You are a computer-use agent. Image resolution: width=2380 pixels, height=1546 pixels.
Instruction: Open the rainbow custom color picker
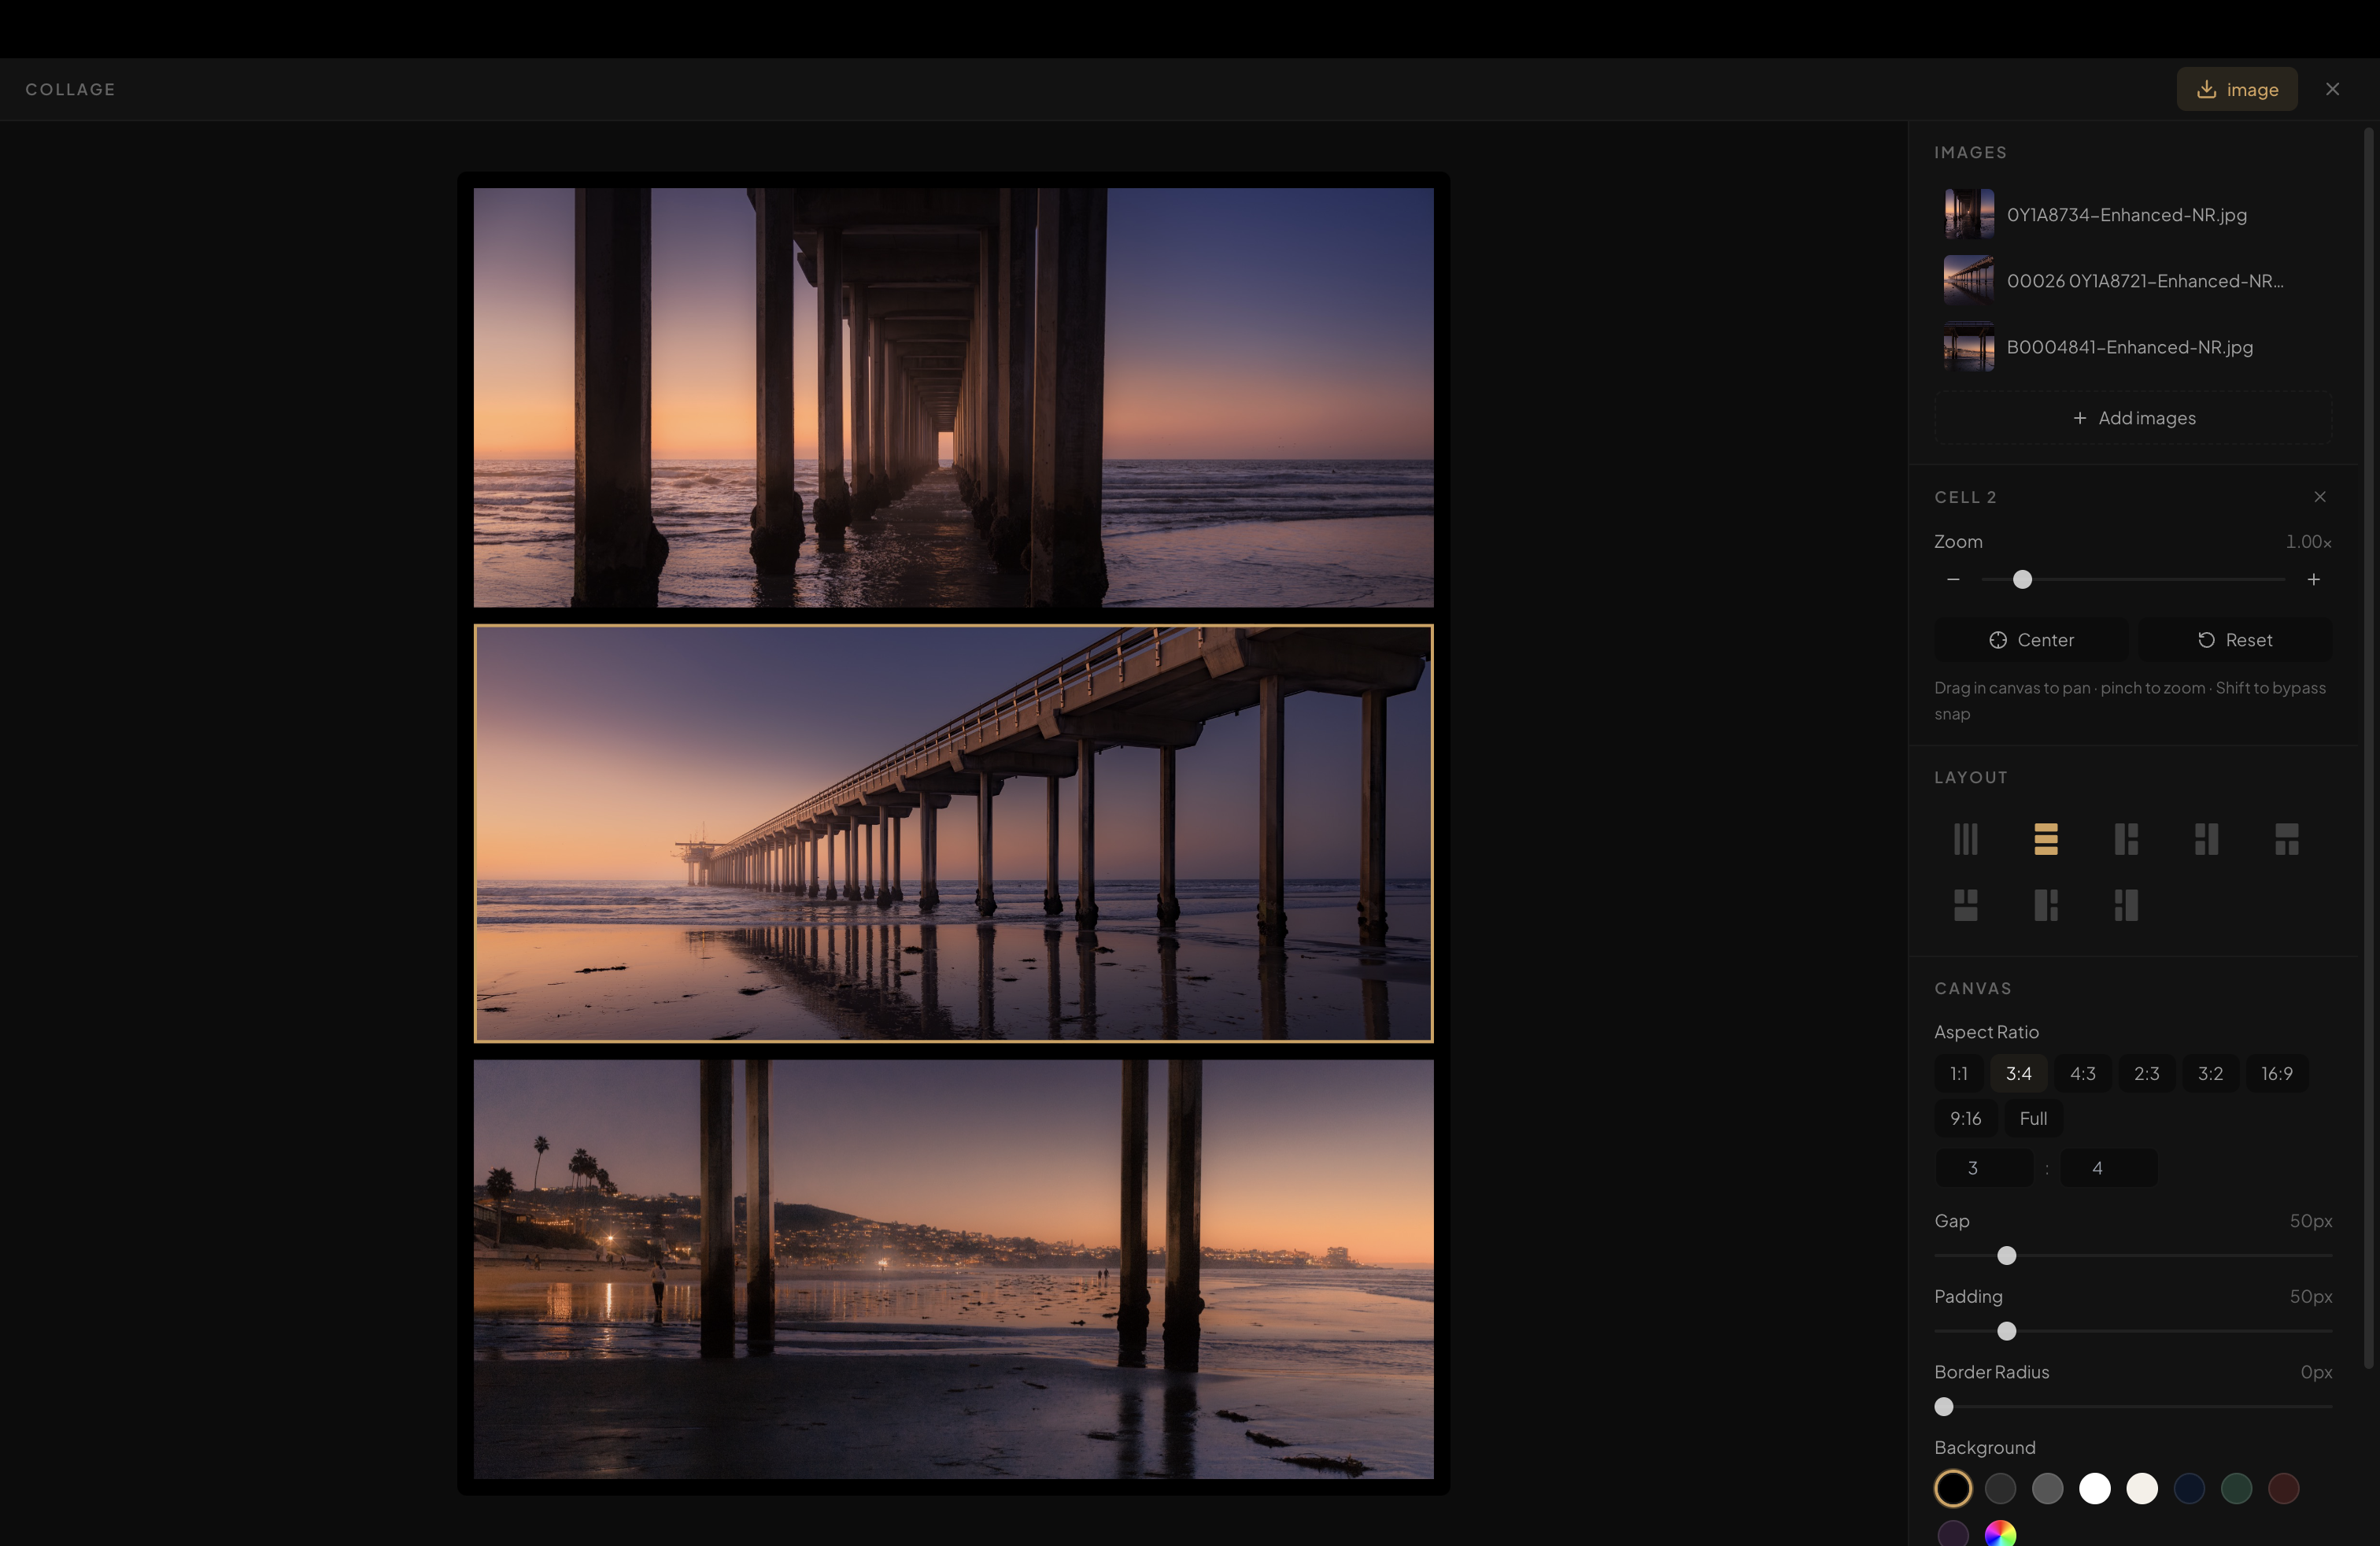coord(2000,1534)
